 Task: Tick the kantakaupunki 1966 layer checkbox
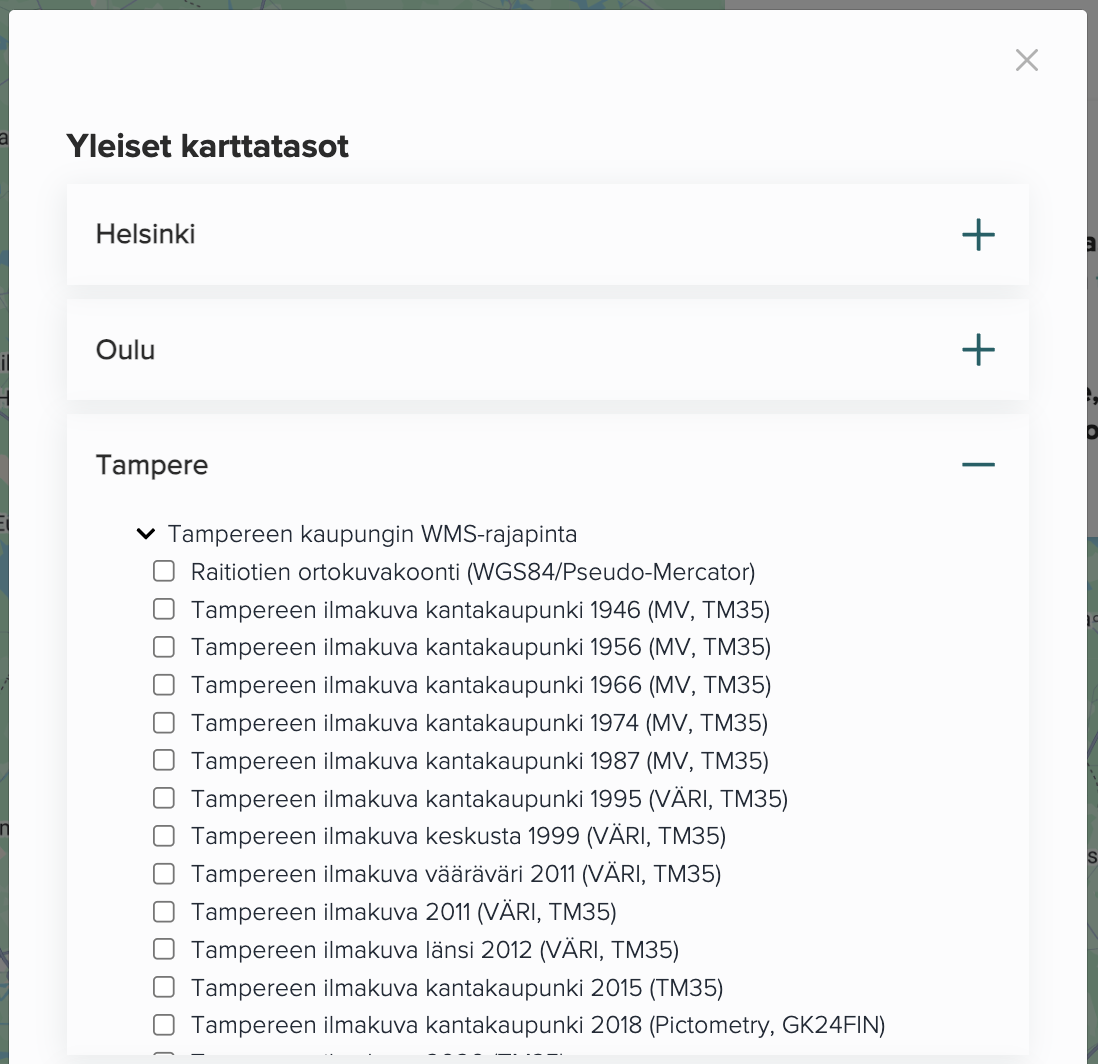[164, 684]
